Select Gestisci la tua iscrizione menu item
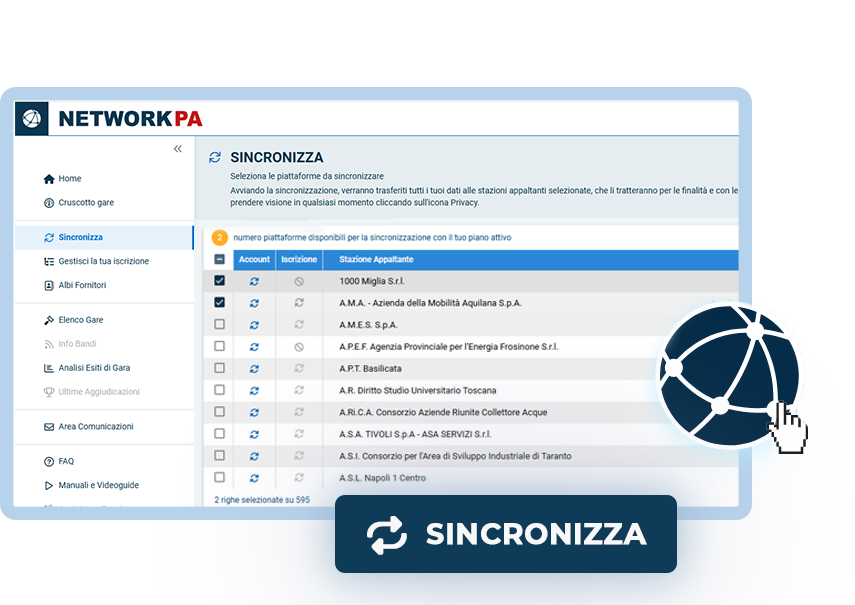Image resolution: width=855 pixels, height=605 pixels. tap(103, 261)
